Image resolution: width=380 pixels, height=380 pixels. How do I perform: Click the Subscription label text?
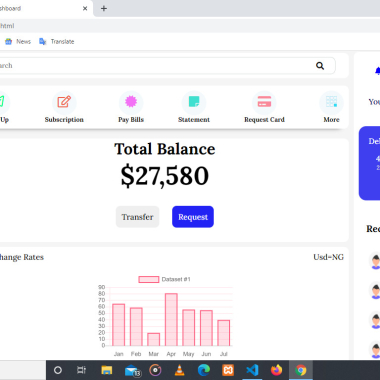[x=64, y=120]
